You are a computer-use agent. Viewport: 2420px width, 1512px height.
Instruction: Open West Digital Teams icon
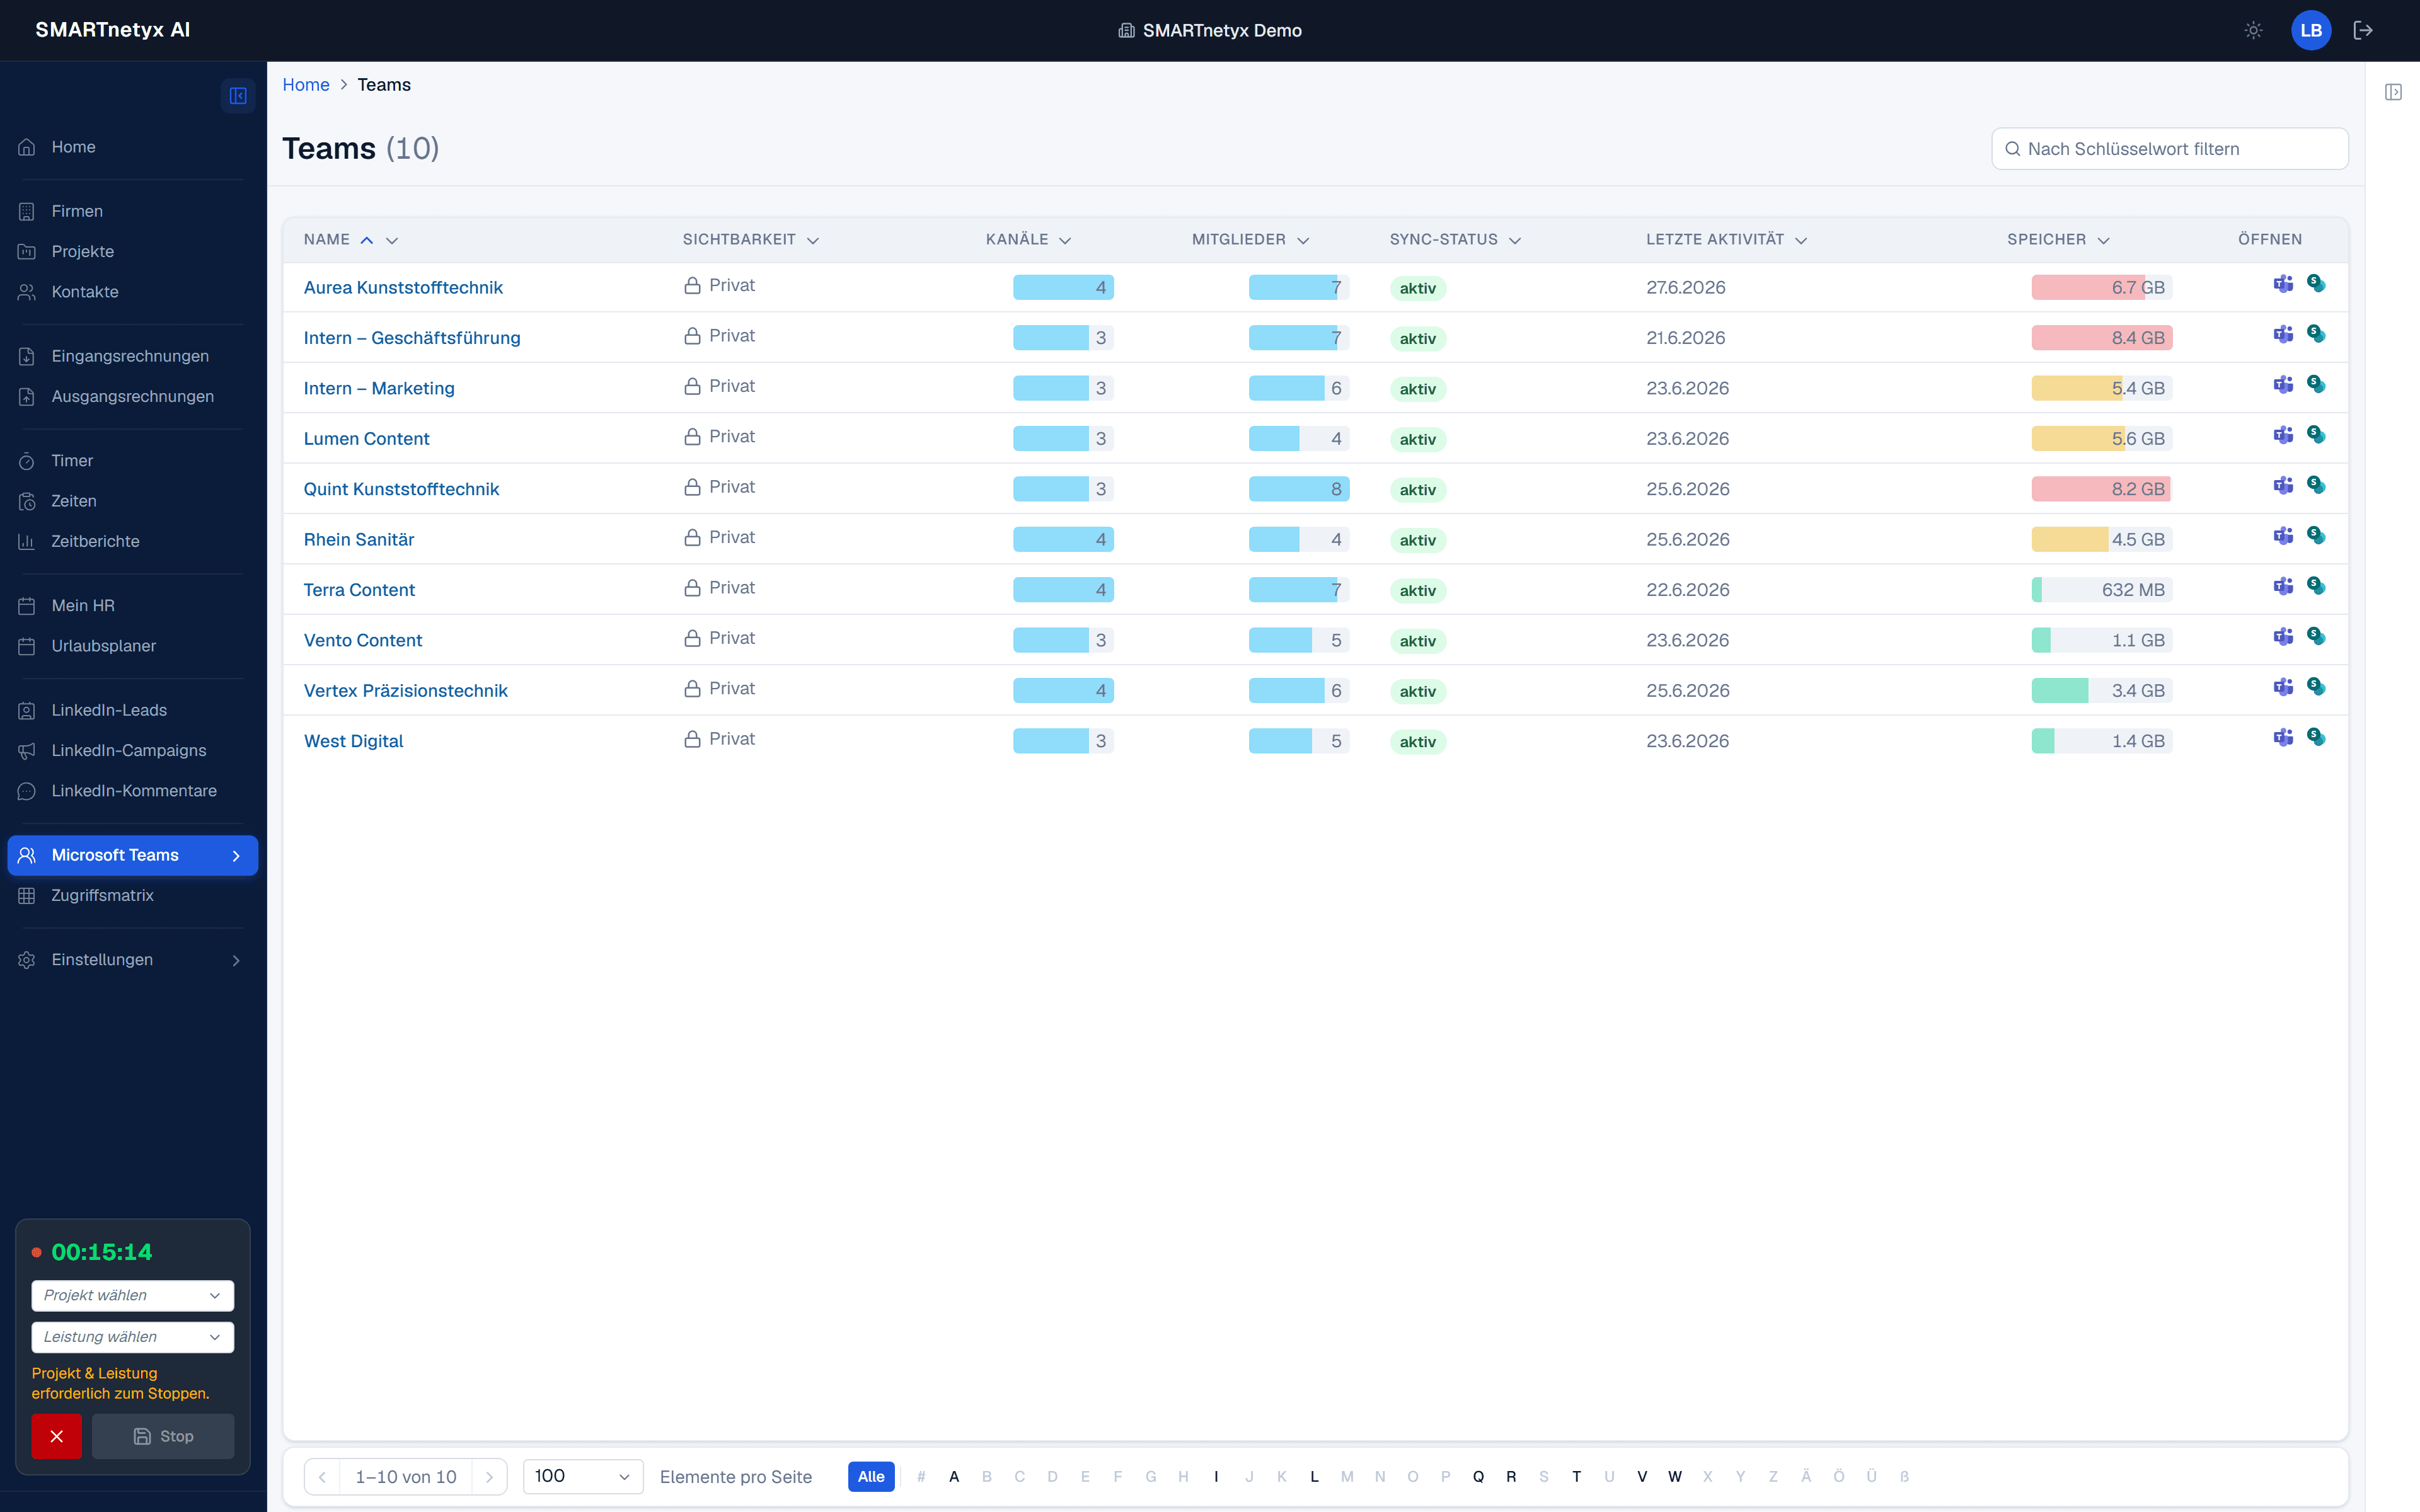(2283, 738)
